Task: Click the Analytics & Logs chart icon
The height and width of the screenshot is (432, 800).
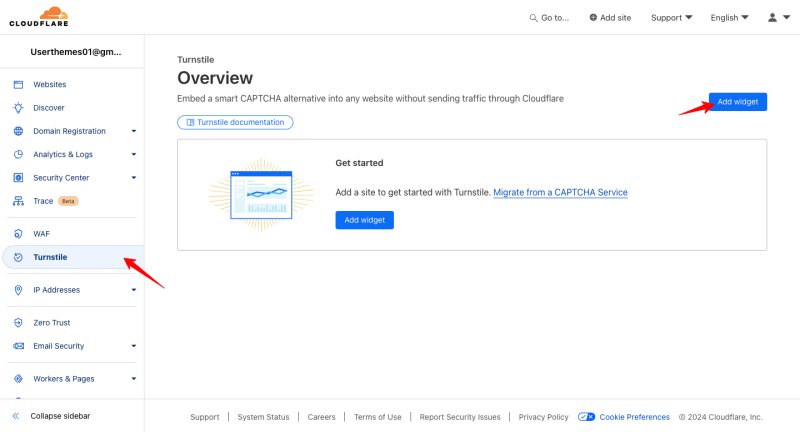Action: tap(18, 154)
